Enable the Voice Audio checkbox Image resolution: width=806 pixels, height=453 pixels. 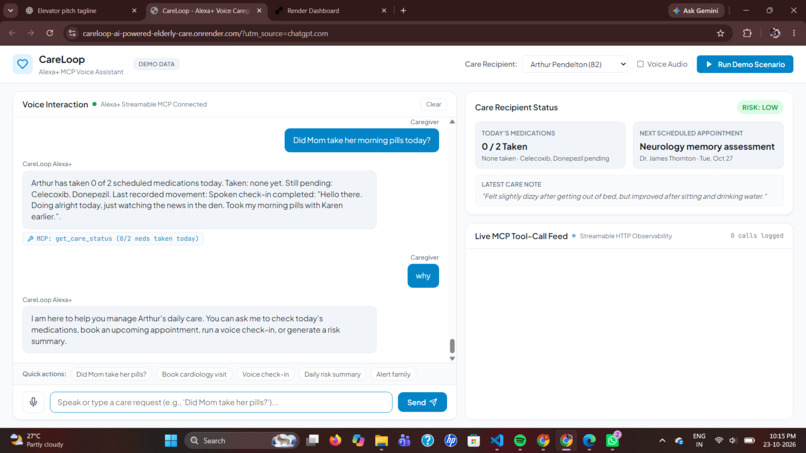(x=640, y=64)
